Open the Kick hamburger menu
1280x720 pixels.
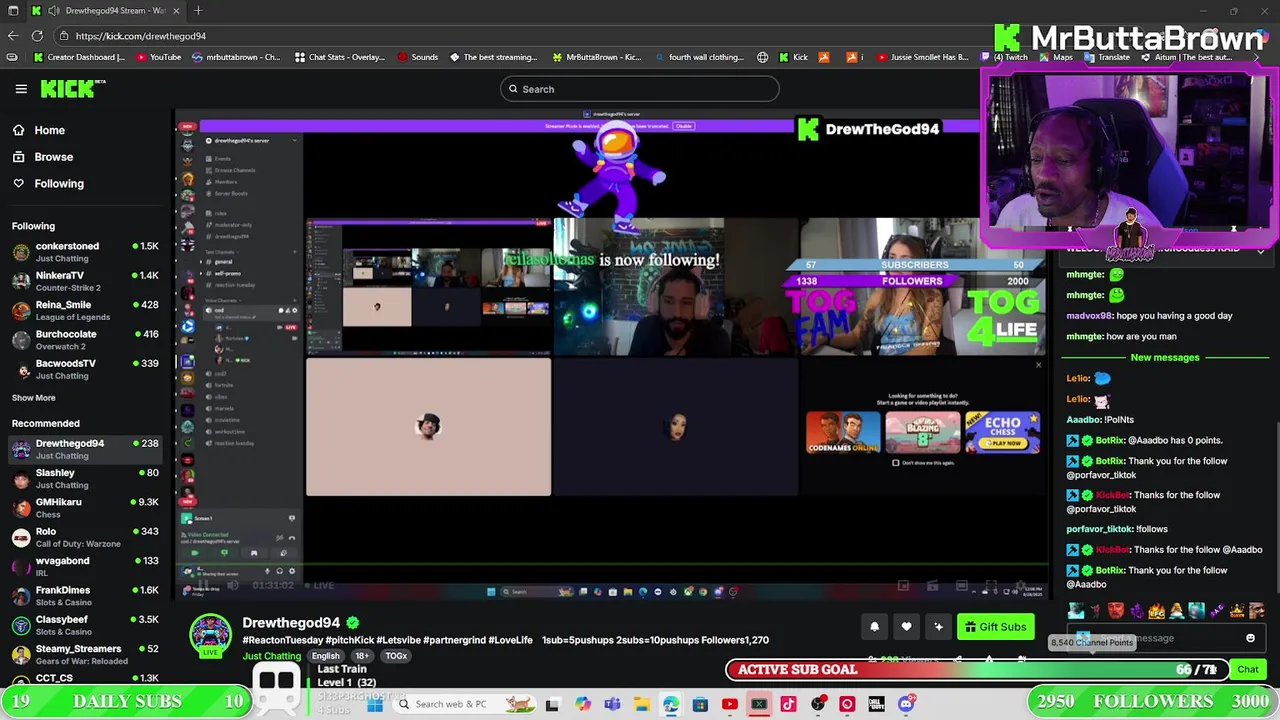point(21,89)
